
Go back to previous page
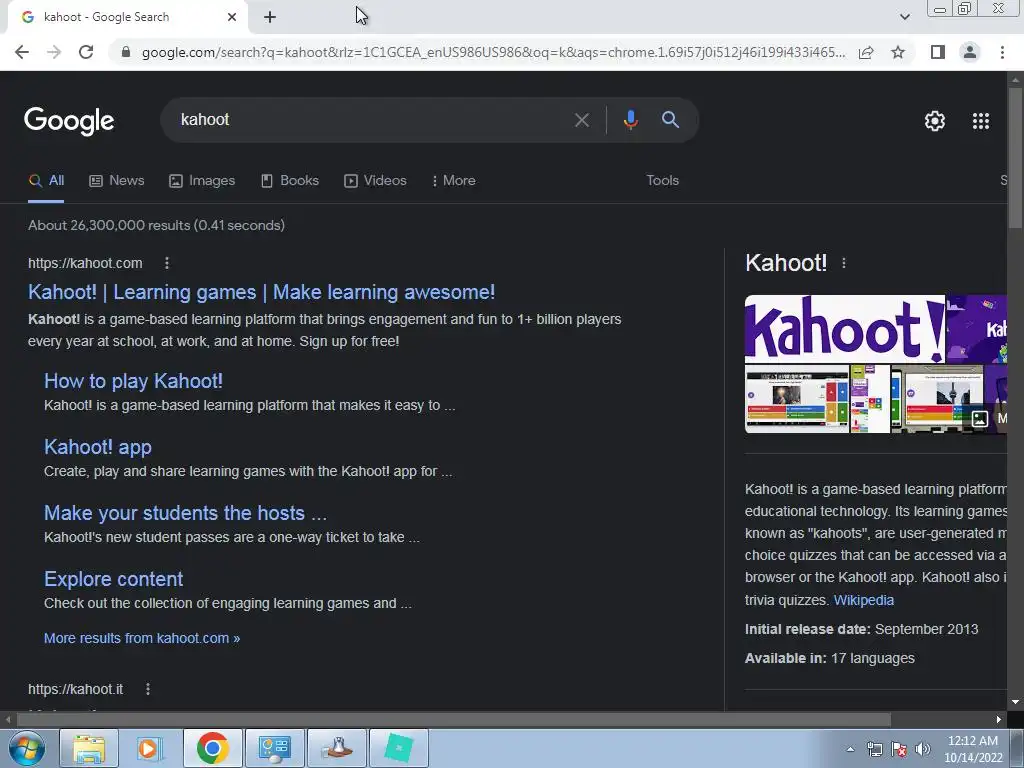click(x=22, y=52)
